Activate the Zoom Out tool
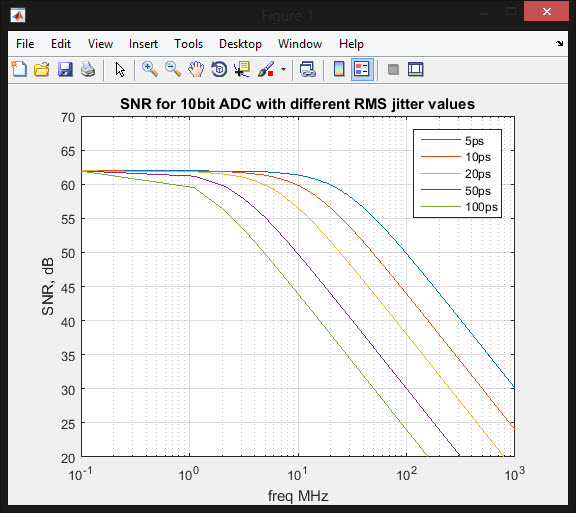 click(x=173, y=69)
